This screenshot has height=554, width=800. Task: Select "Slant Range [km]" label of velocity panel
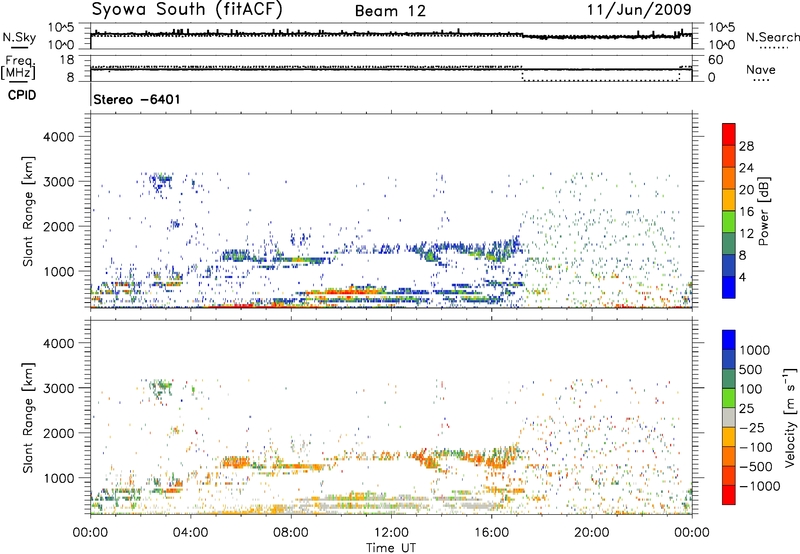(28, 417)
